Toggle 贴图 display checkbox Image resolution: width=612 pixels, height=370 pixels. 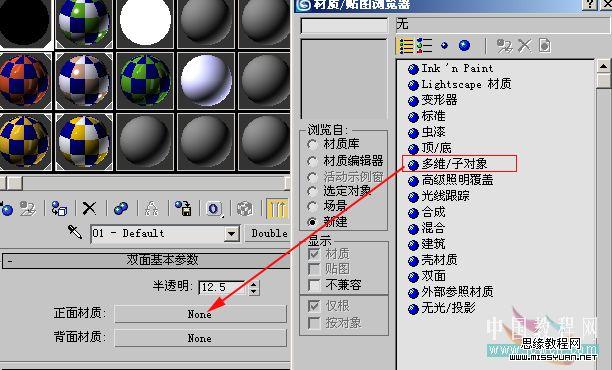click(314, 269)
